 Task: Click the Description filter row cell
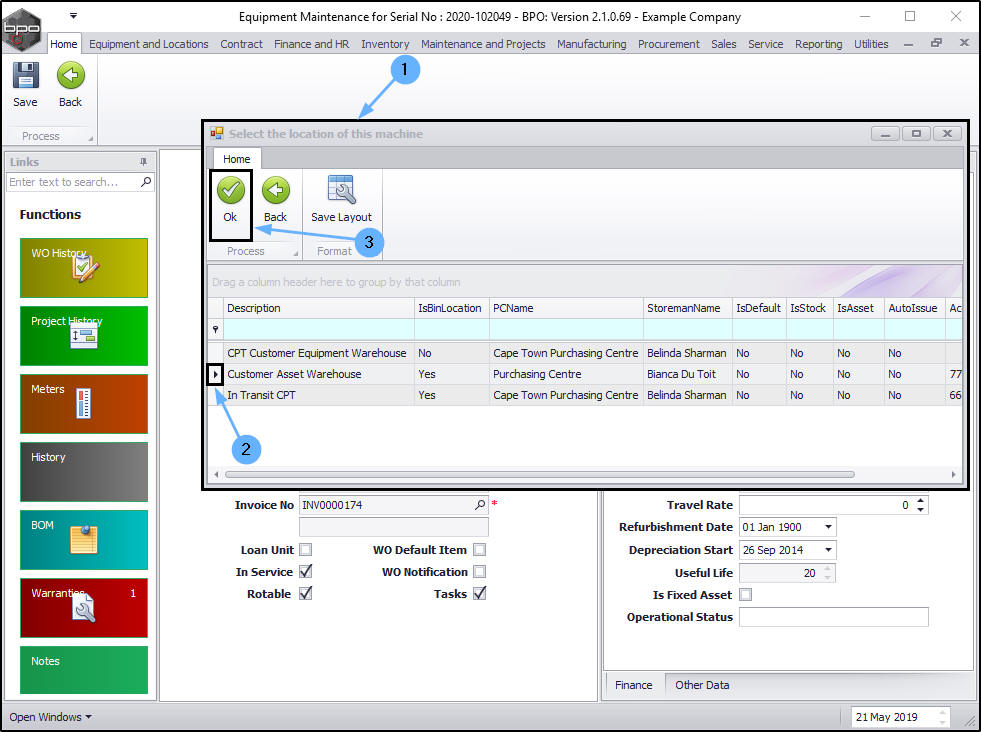318,329
